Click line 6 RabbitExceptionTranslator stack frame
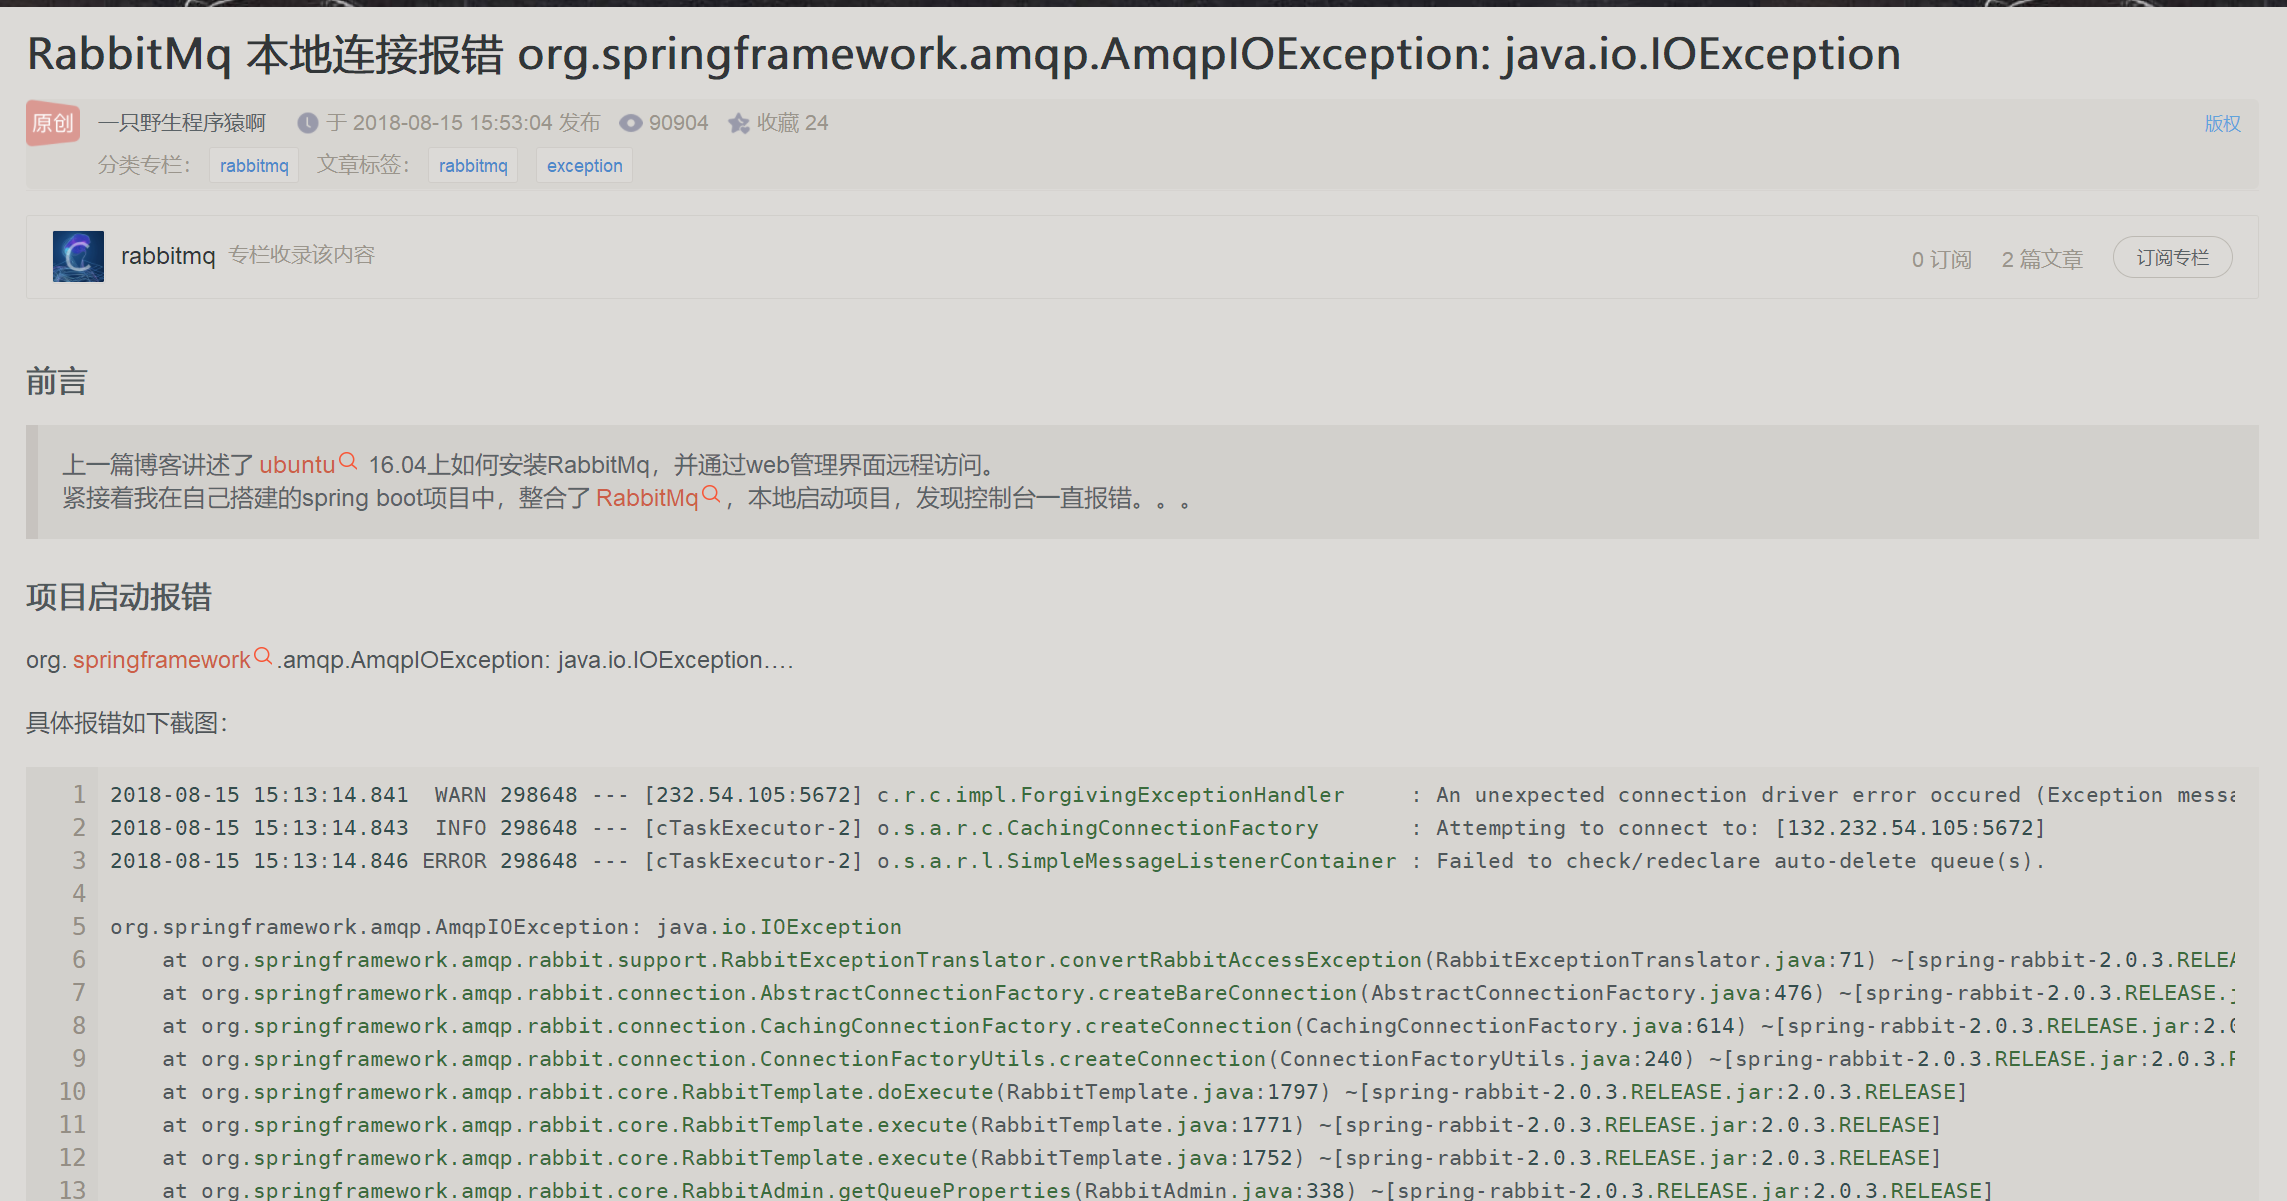Screen dimensions: 2287x1201 (x=1198, y=960)
